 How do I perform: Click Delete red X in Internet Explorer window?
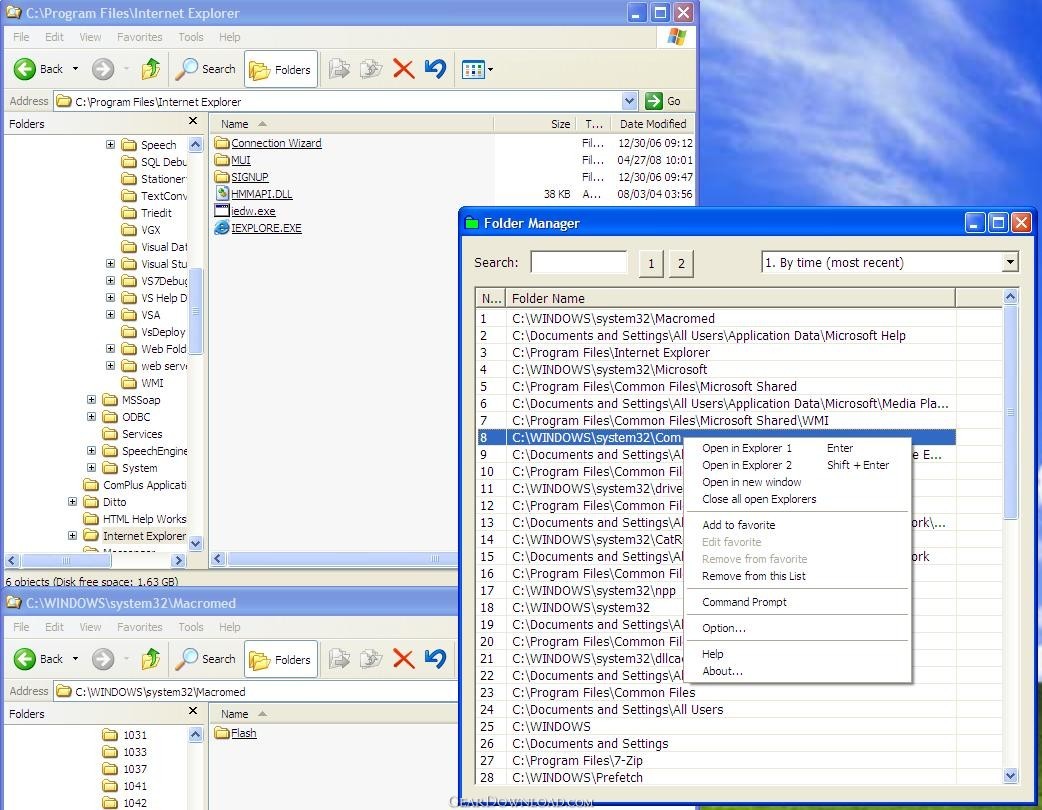click(403, 68)
